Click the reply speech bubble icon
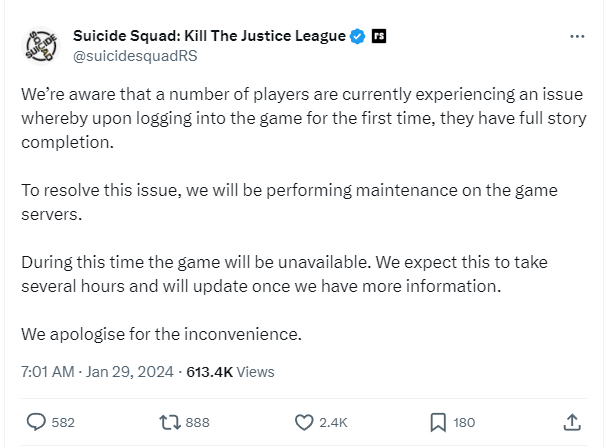Viewport: 612px width, 447px height. pyautogui.click(x=36, y=422)
